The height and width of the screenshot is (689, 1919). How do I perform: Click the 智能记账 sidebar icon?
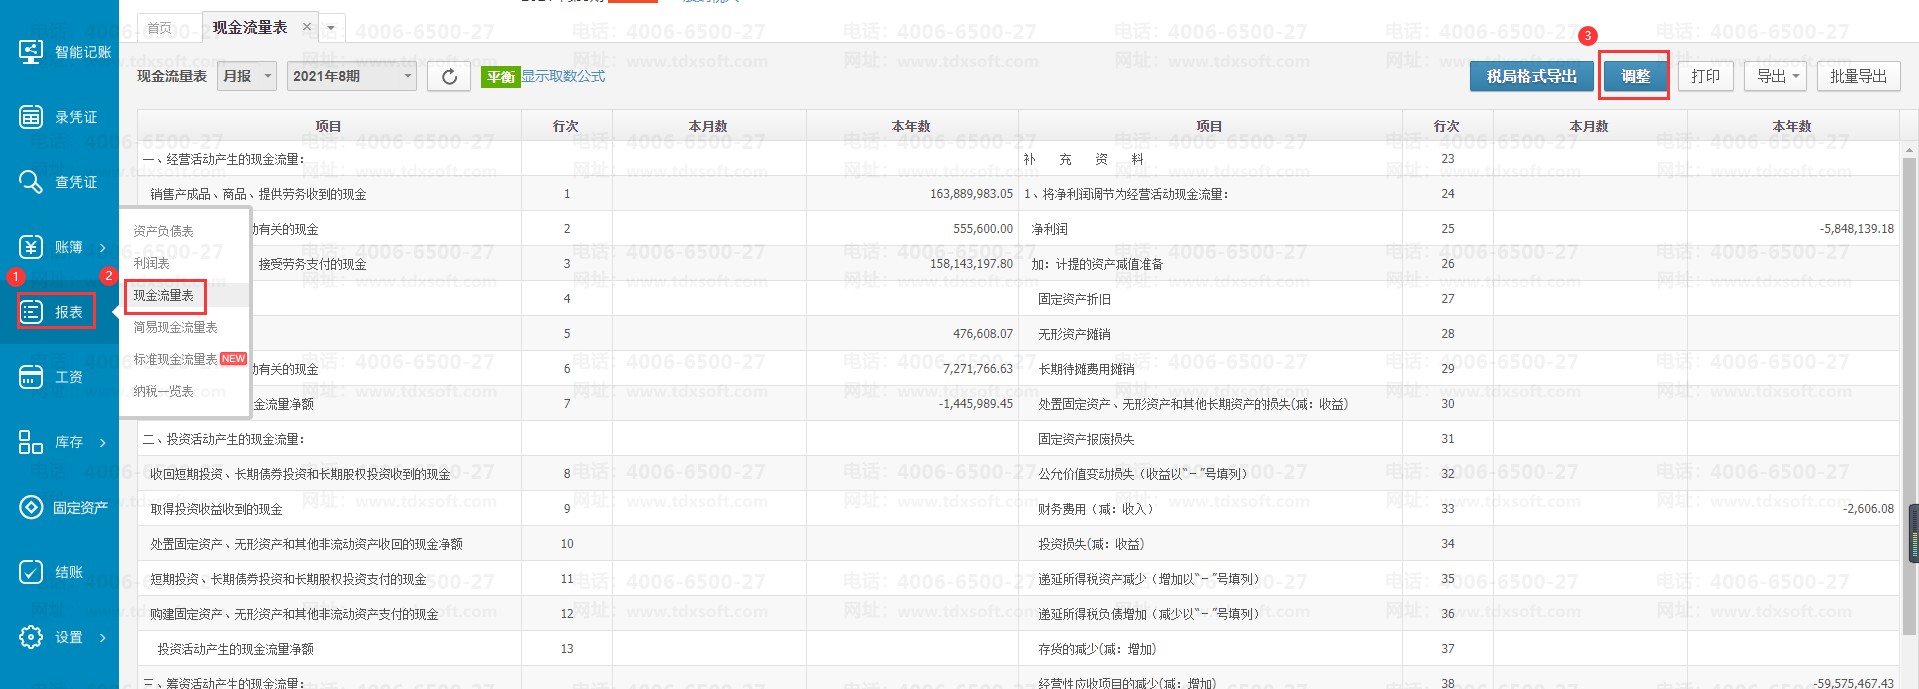(x=31, y=51)
